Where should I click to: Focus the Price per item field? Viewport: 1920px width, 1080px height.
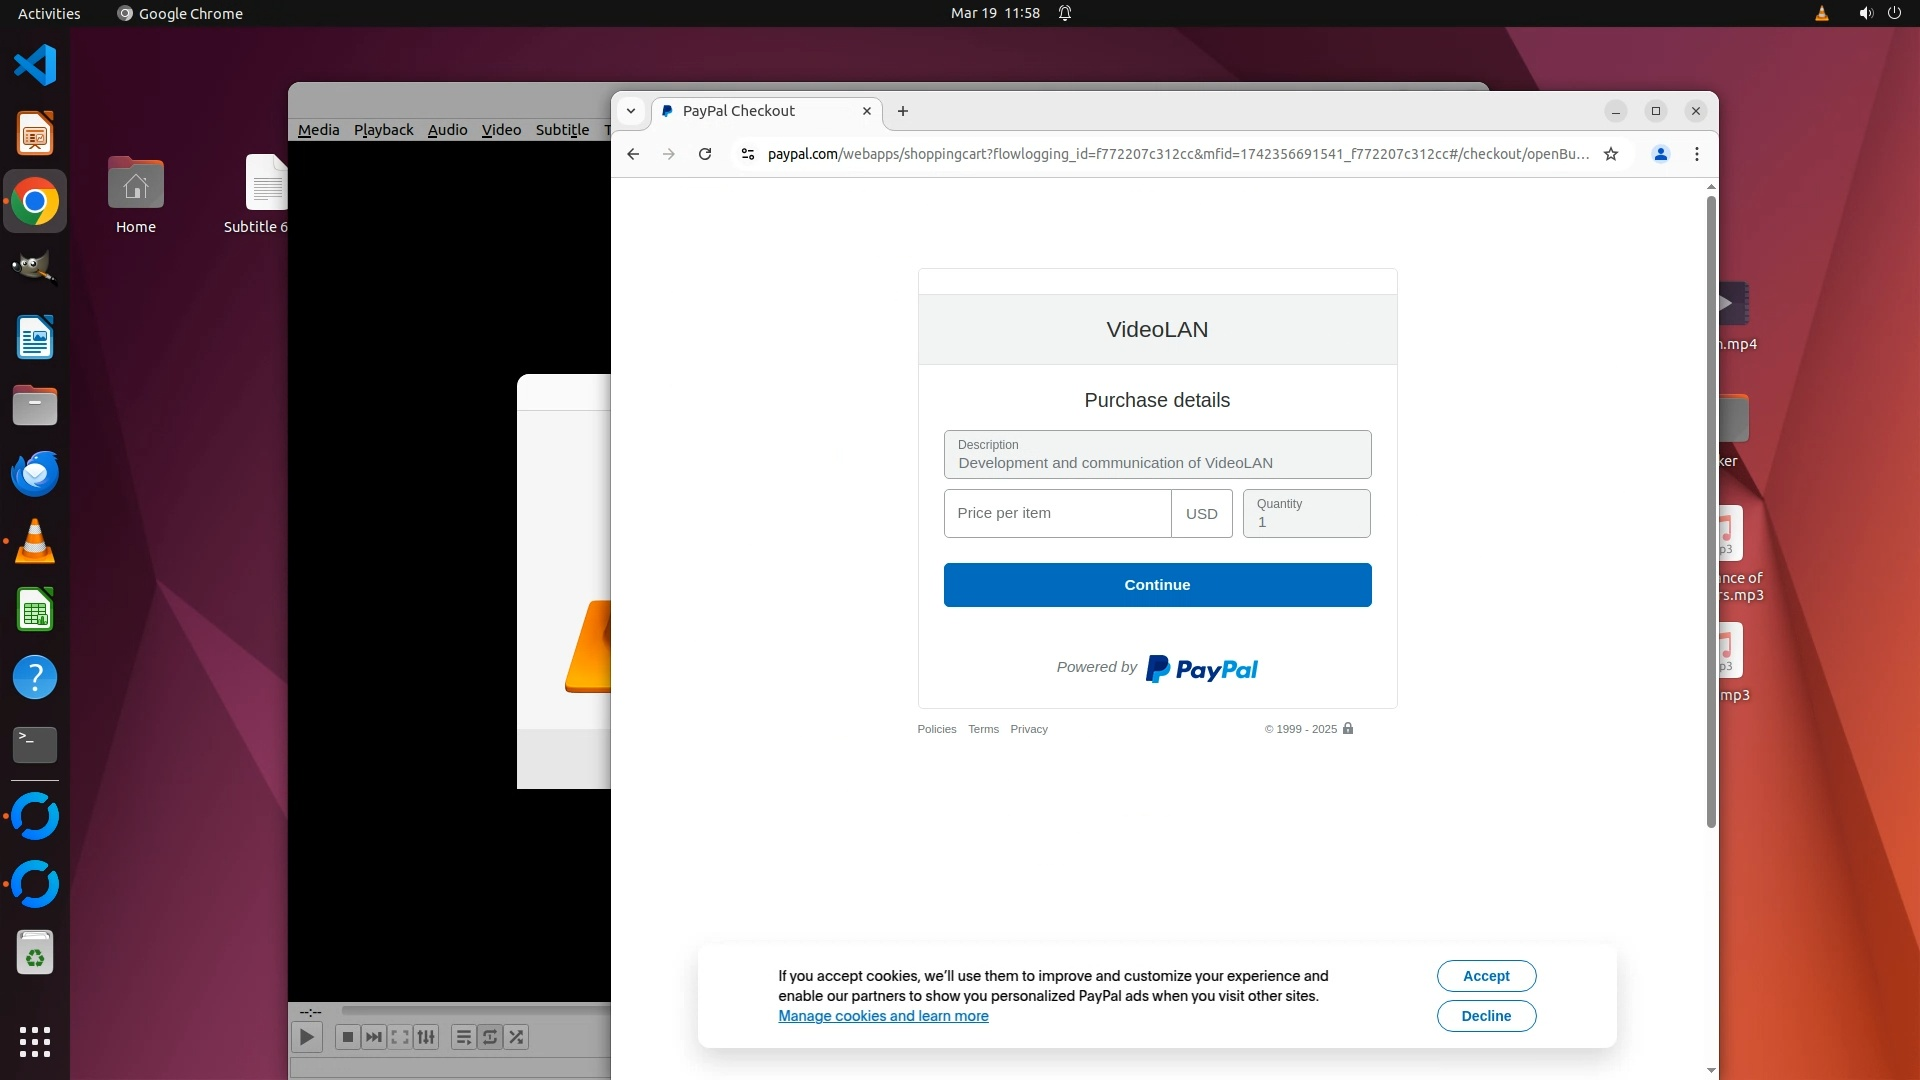(1057, 513)
